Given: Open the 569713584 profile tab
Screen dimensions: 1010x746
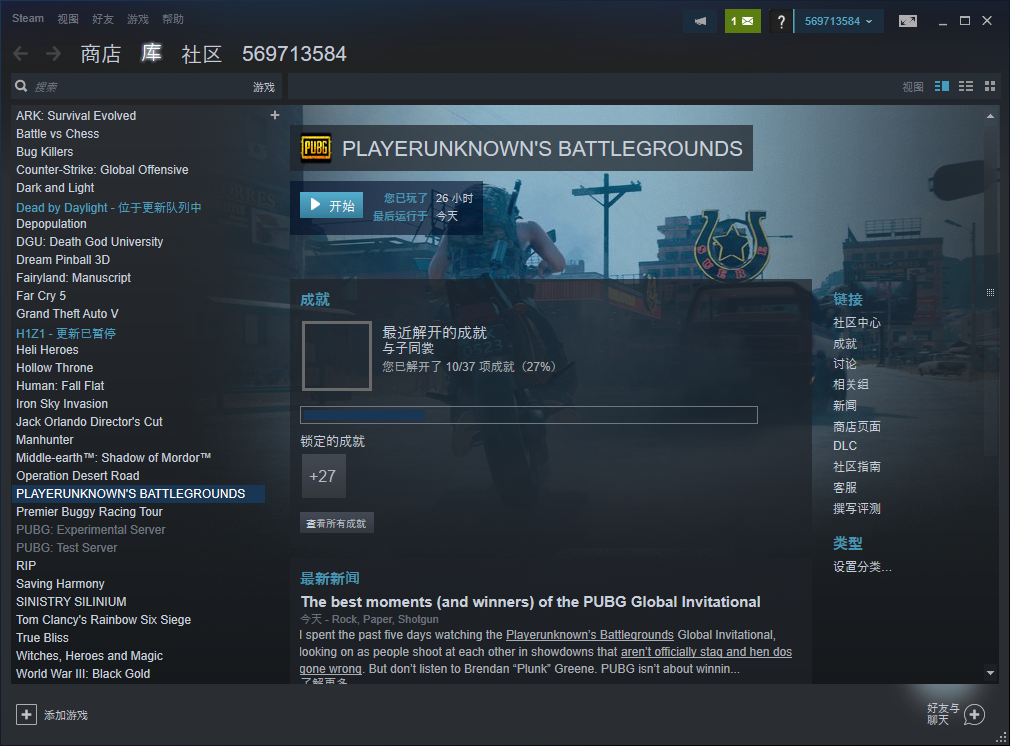Looking at the screenshot, I should tap(294, 54).
